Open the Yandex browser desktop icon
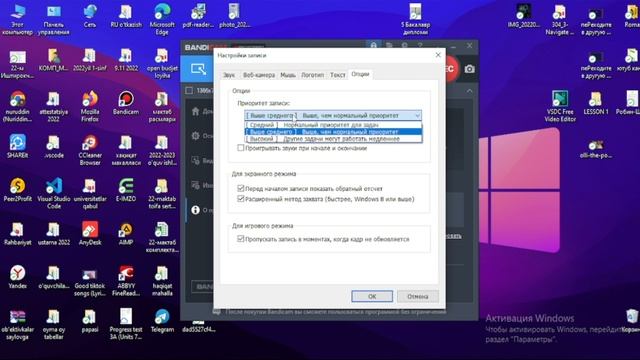 pos(18,277)
